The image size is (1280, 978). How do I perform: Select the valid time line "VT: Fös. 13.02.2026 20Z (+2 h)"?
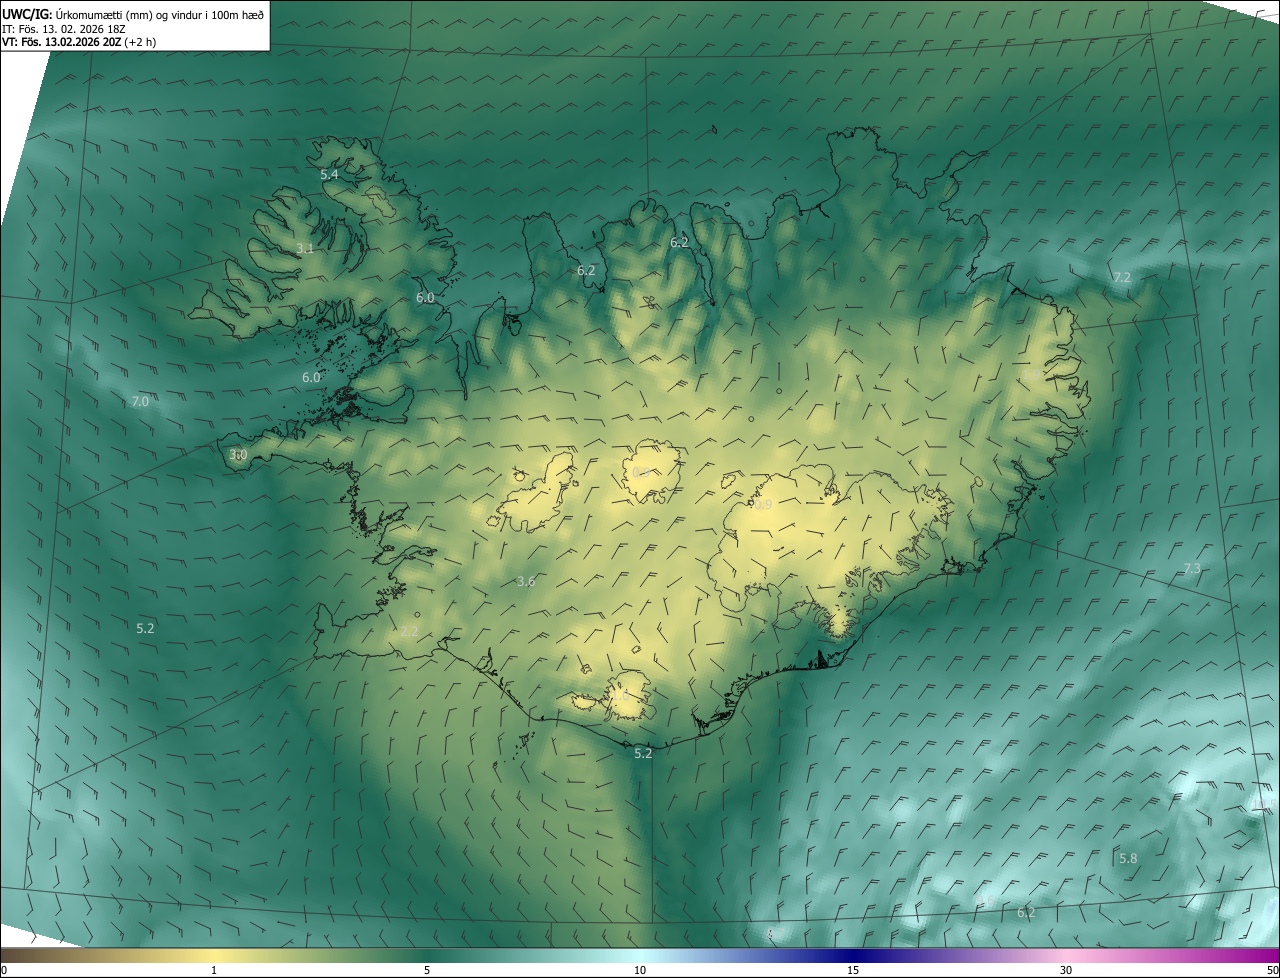tap(79, 42)
